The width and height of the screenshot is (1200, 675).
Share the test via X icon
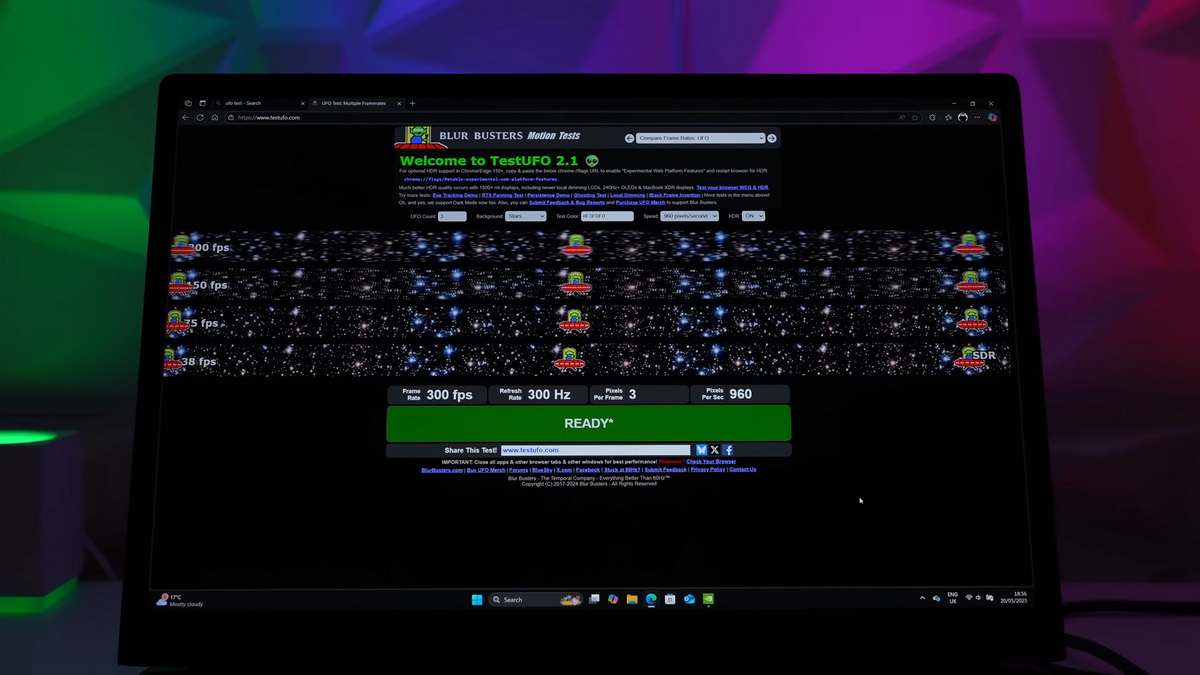(x=714, y=450)
